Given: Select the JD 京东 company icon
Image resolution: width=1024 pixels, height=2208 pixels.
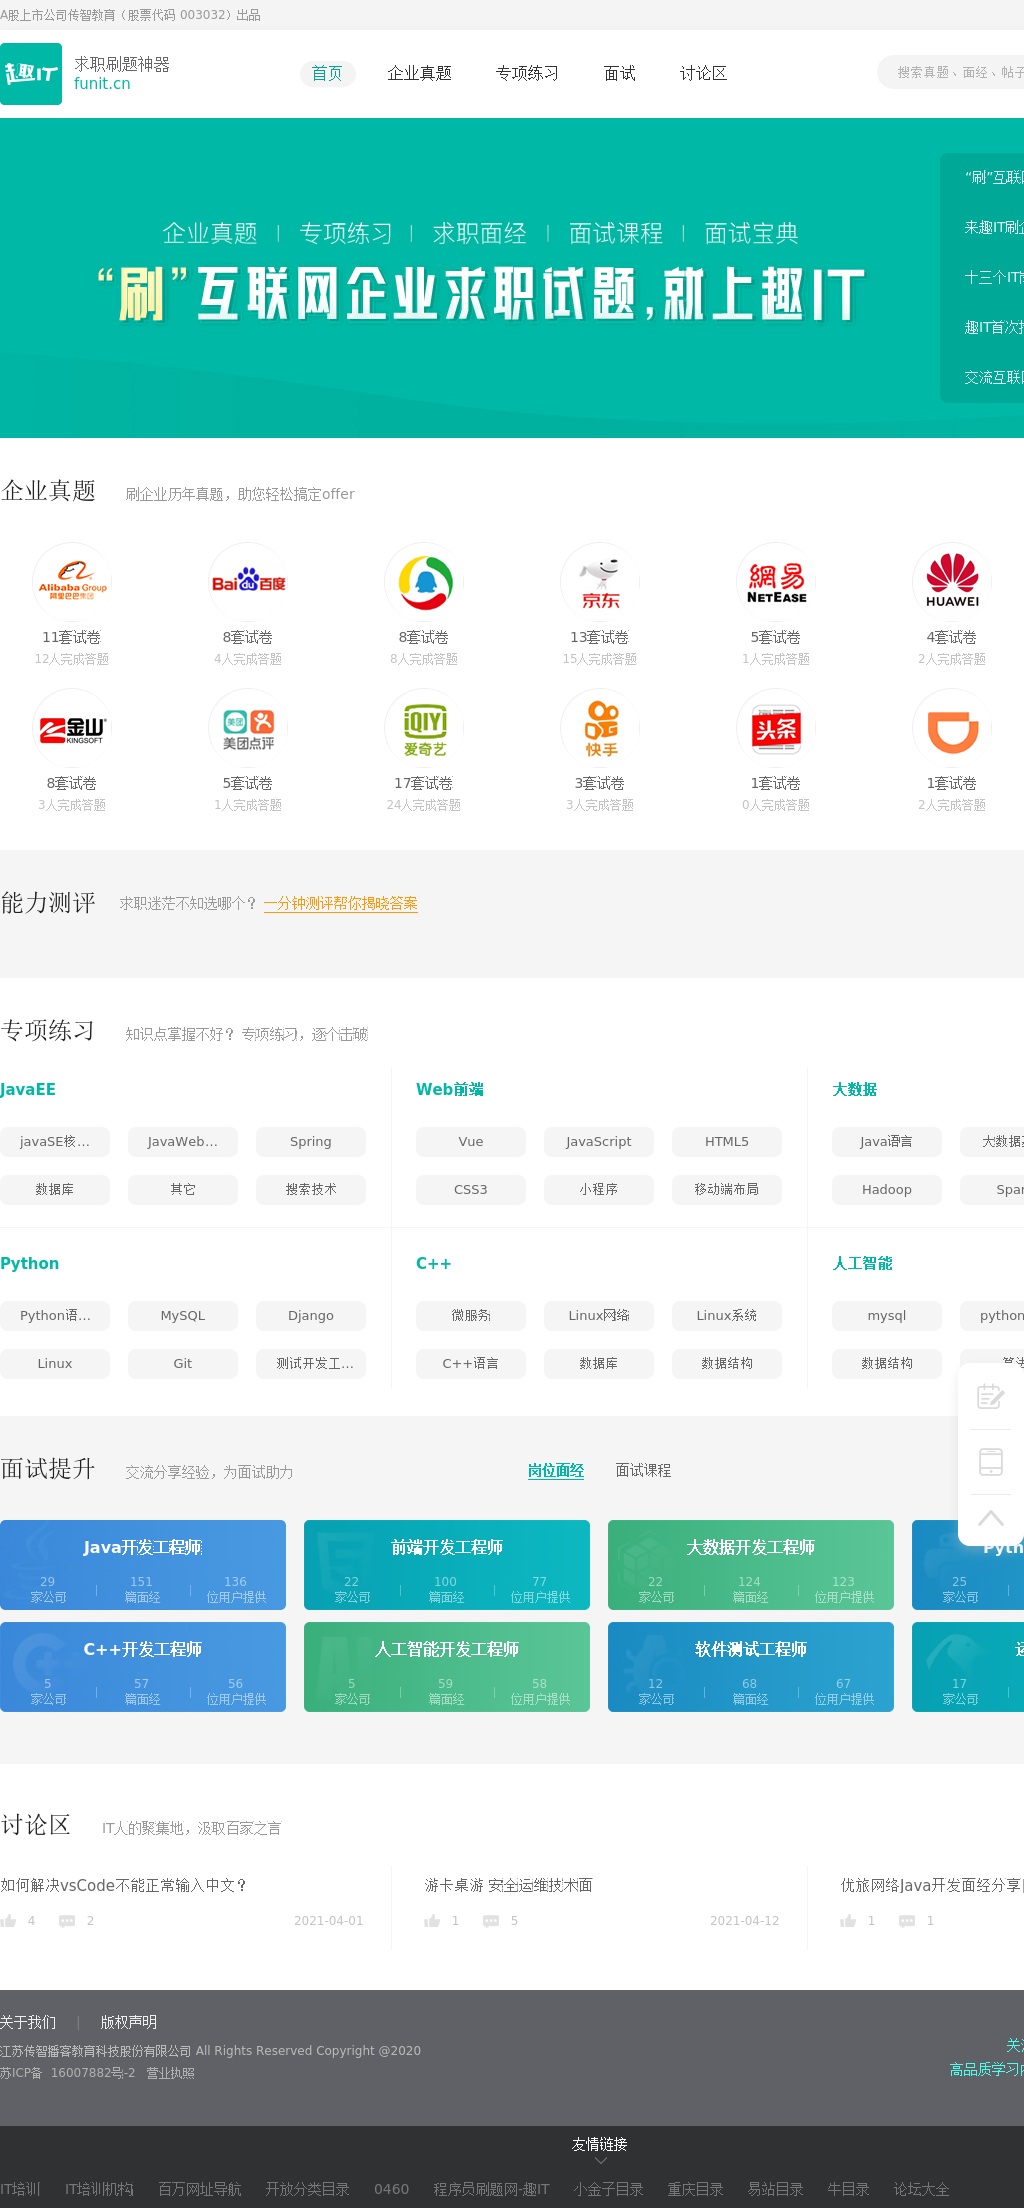Looking at the screenshot, I should pyautogui.click(x=600, y=582).
